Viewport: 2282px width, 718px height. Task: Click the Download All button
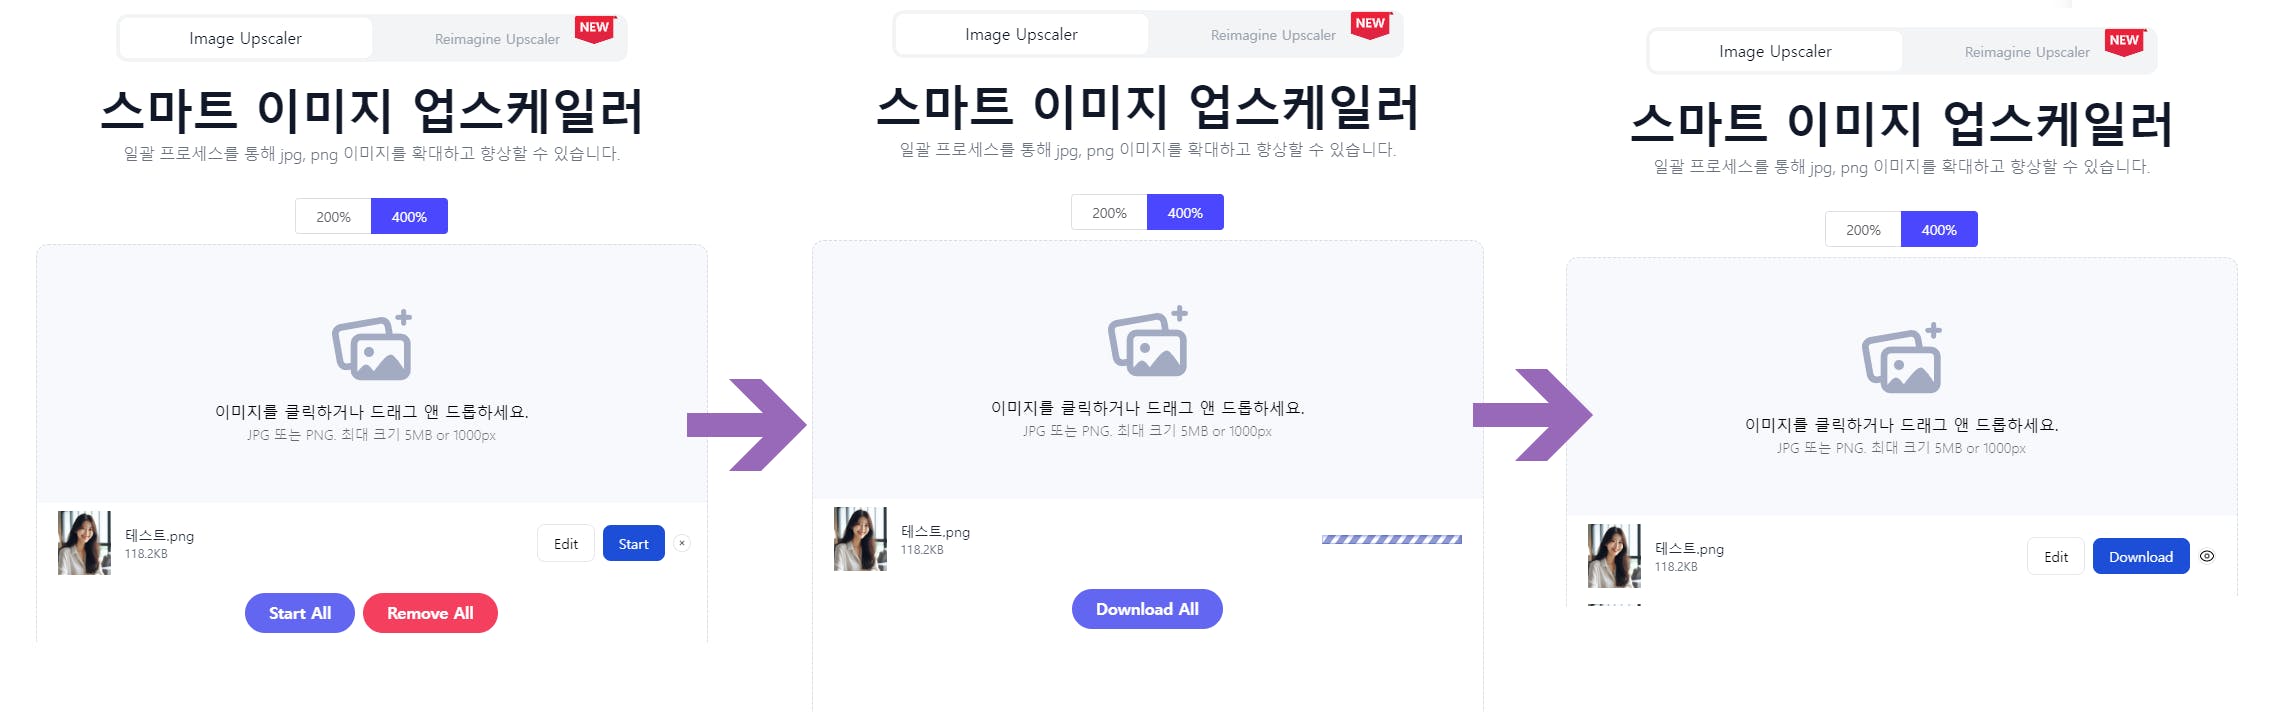[1147, 609]
